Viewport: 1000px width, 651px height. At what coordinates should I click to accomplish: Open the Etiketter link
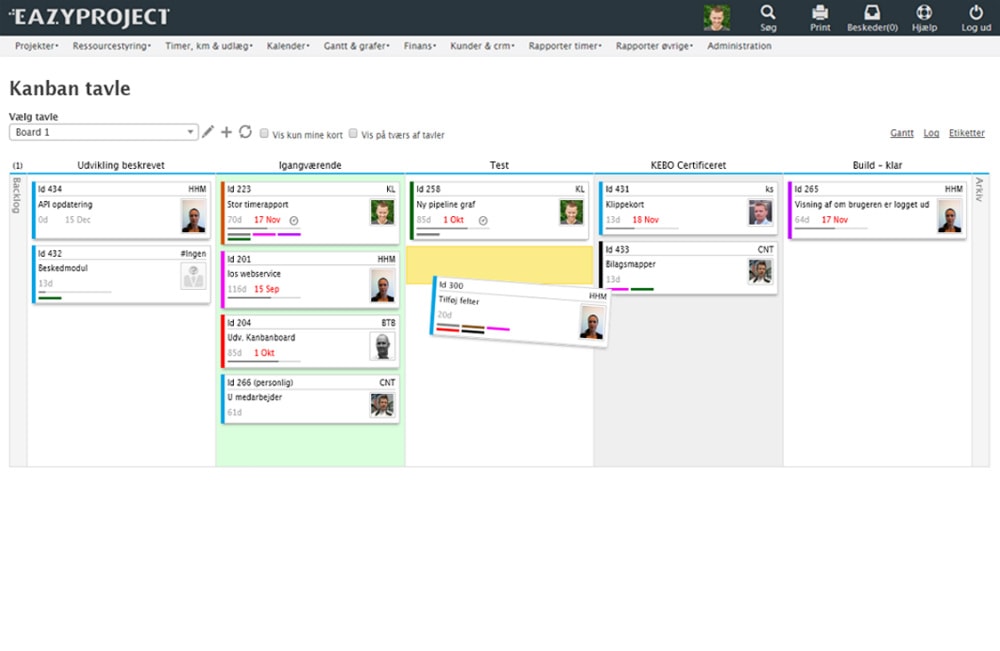pos(966,133)
